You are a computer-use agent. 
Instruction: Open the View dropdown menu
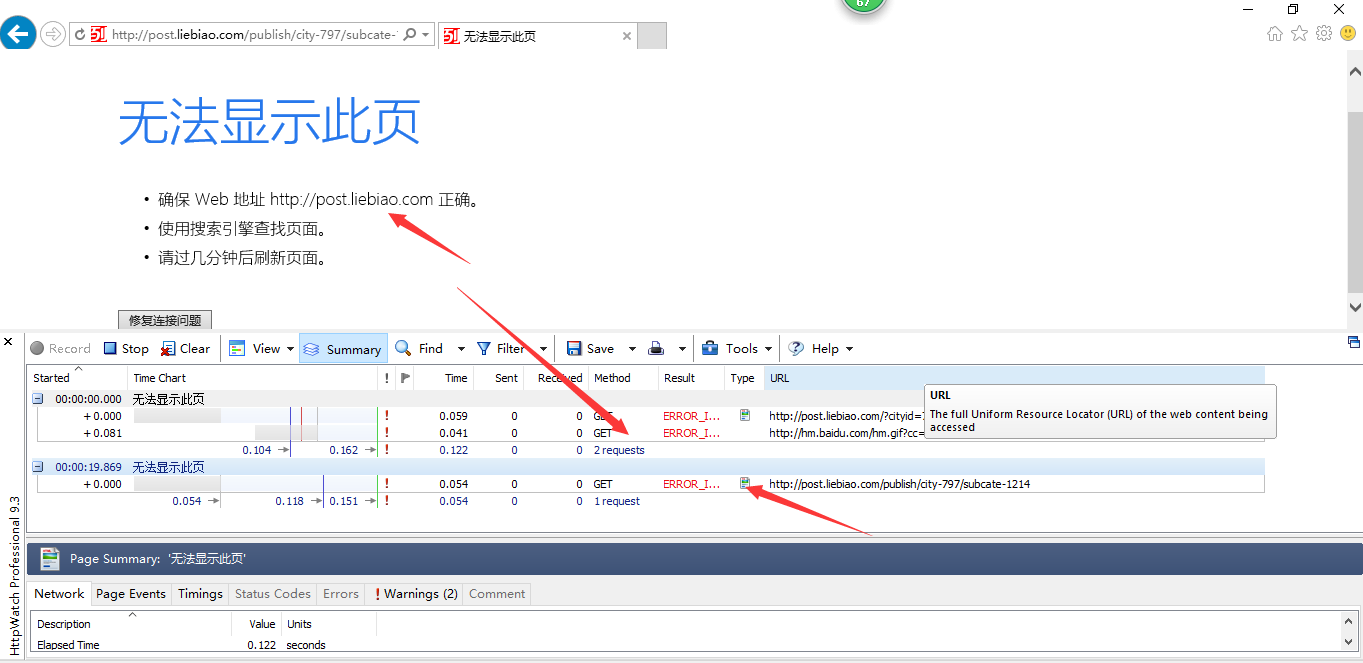click(x=262, y=349)
